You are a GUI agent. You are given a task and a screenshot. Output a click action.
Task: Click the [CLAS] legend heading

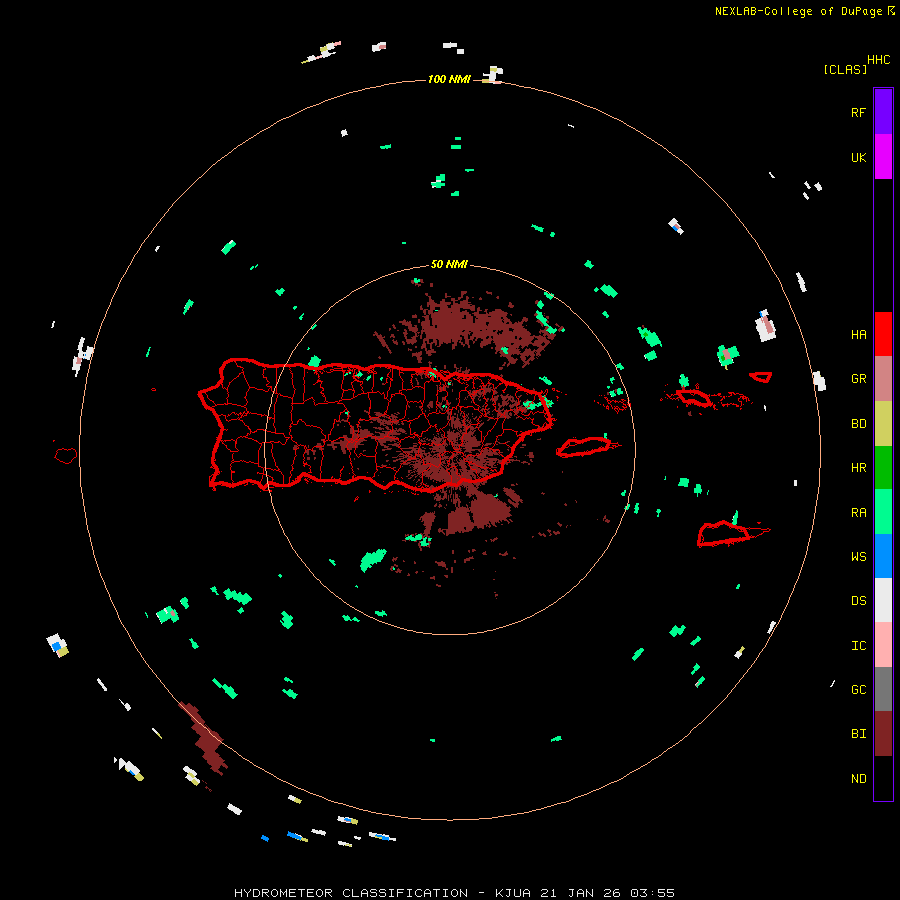845,69
